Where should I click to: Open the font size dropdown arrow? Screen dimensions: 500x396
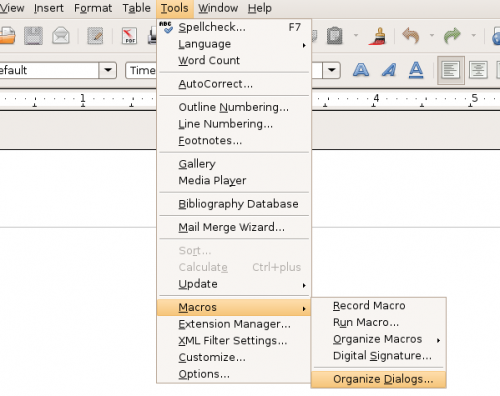(331, 70)
